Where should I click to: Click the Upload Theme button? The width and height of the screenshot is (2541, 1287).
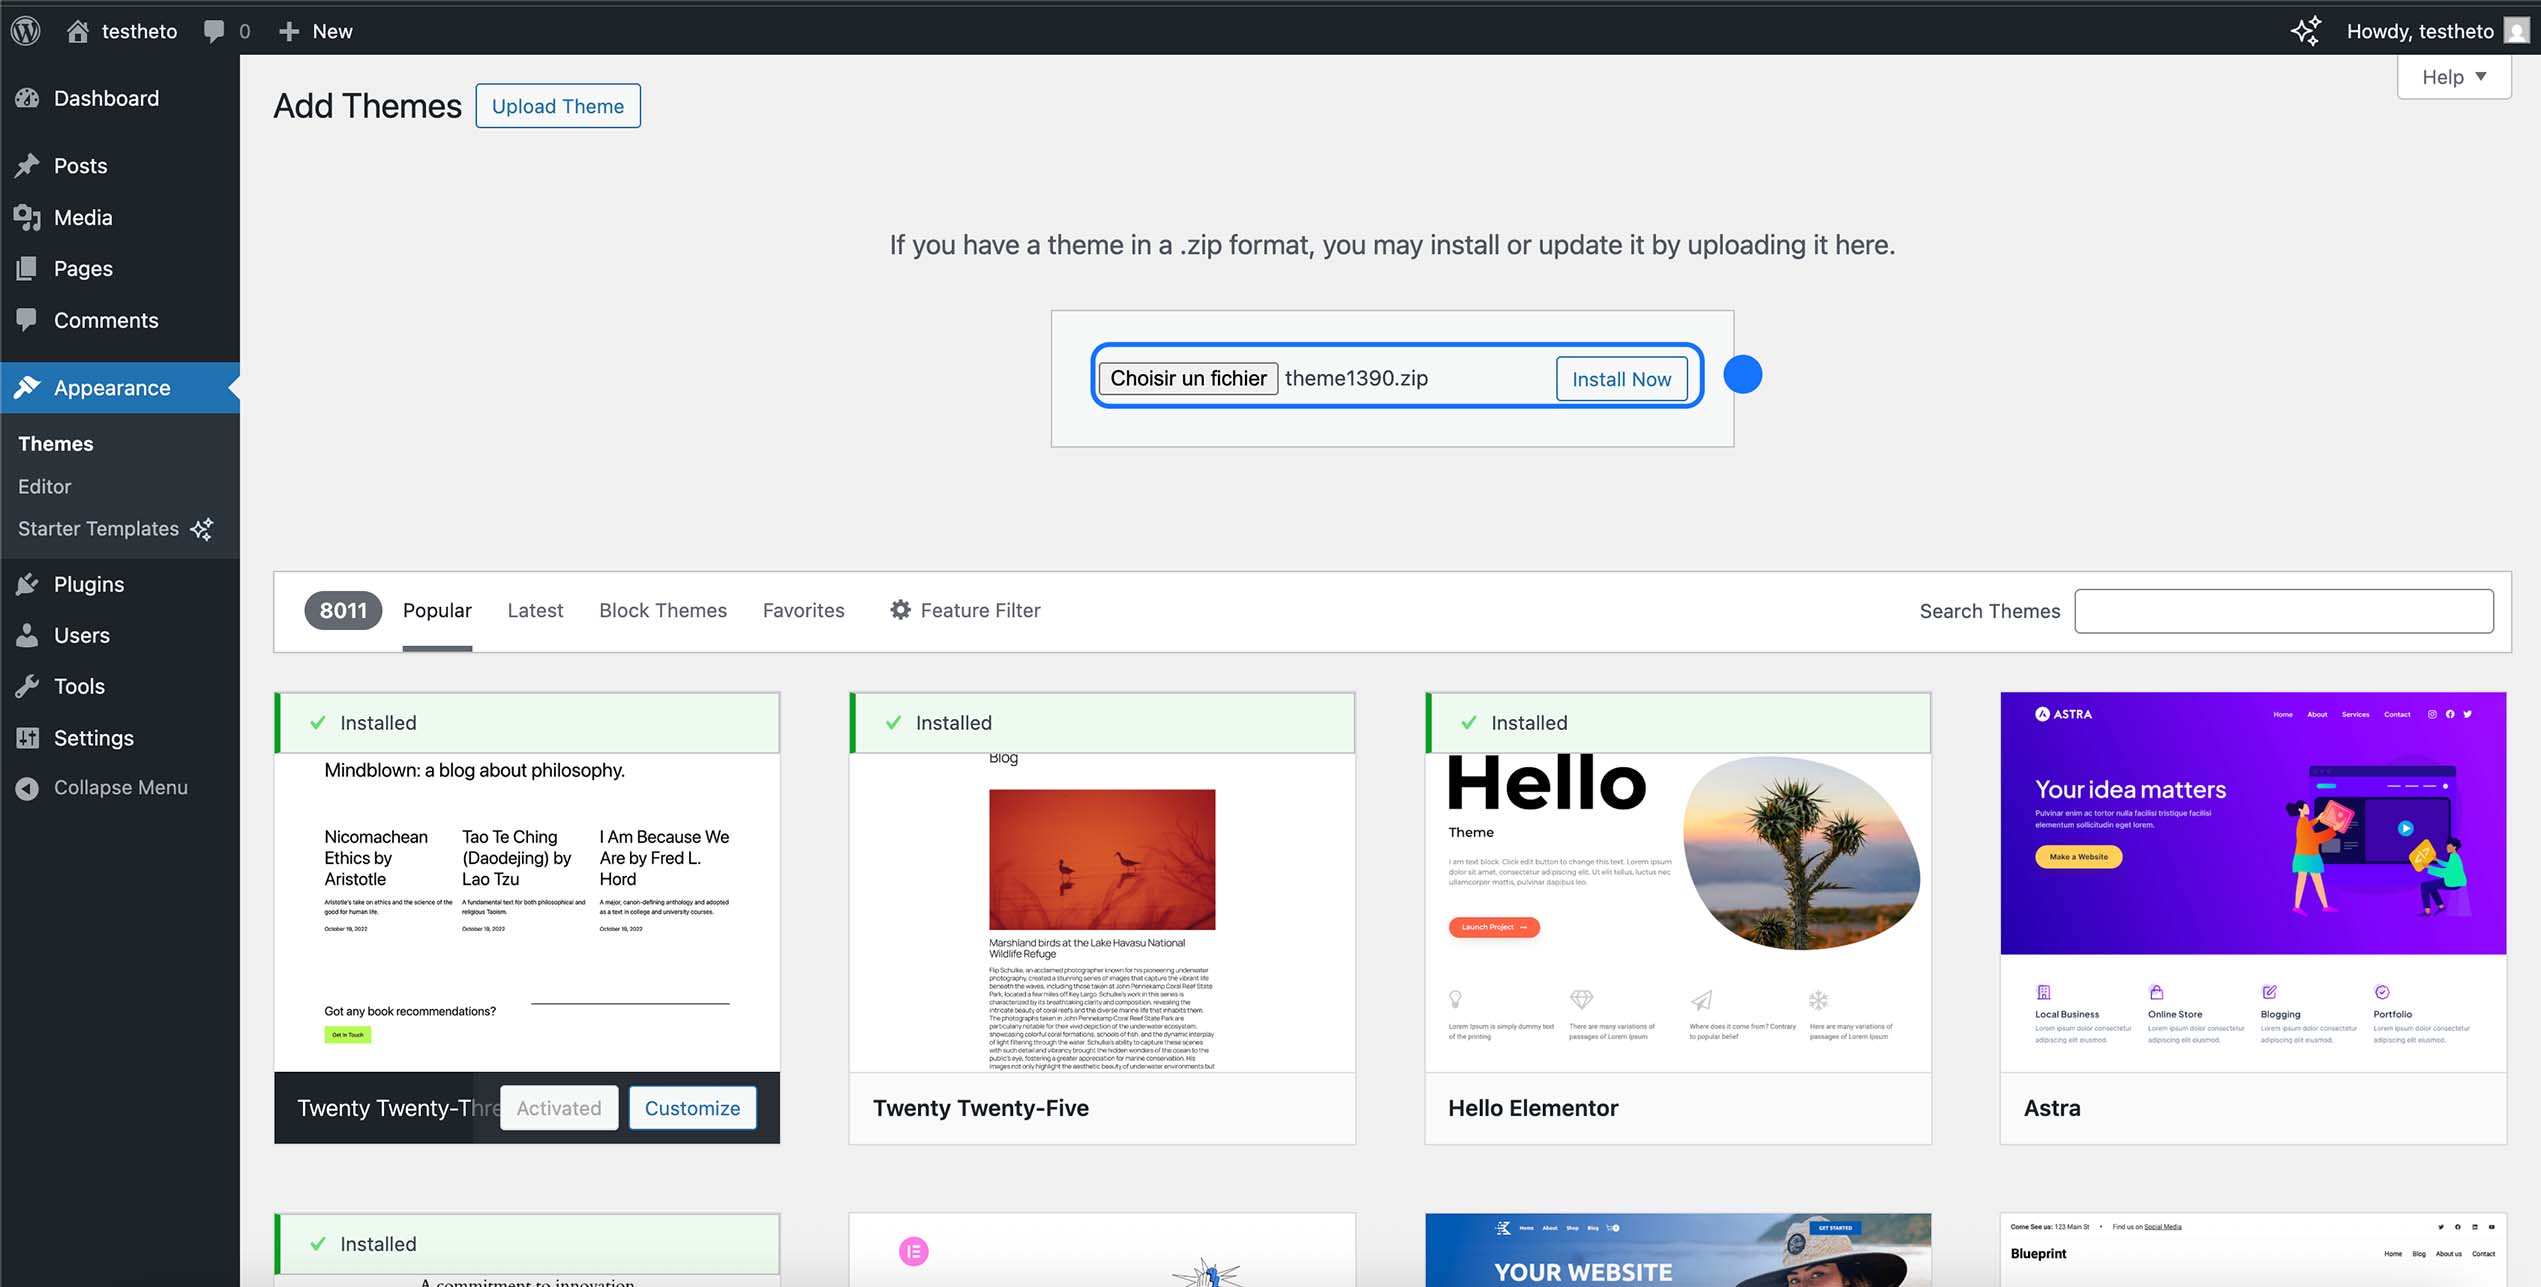click(558, 105)
